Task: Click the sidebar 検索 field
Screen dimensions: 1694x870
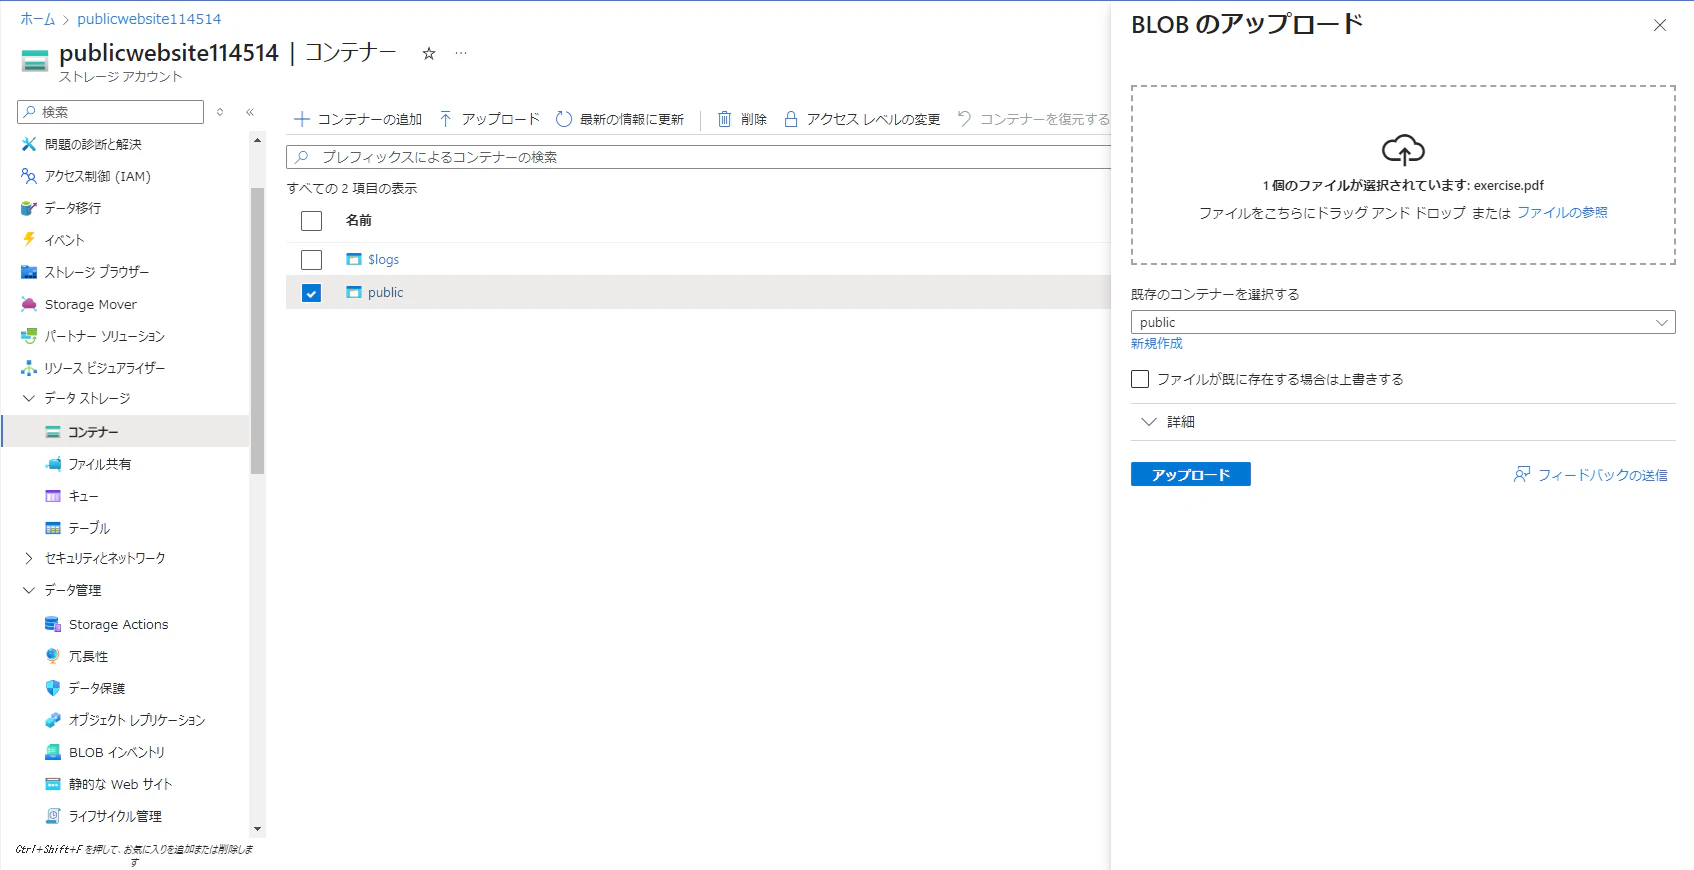Action: 110,112
